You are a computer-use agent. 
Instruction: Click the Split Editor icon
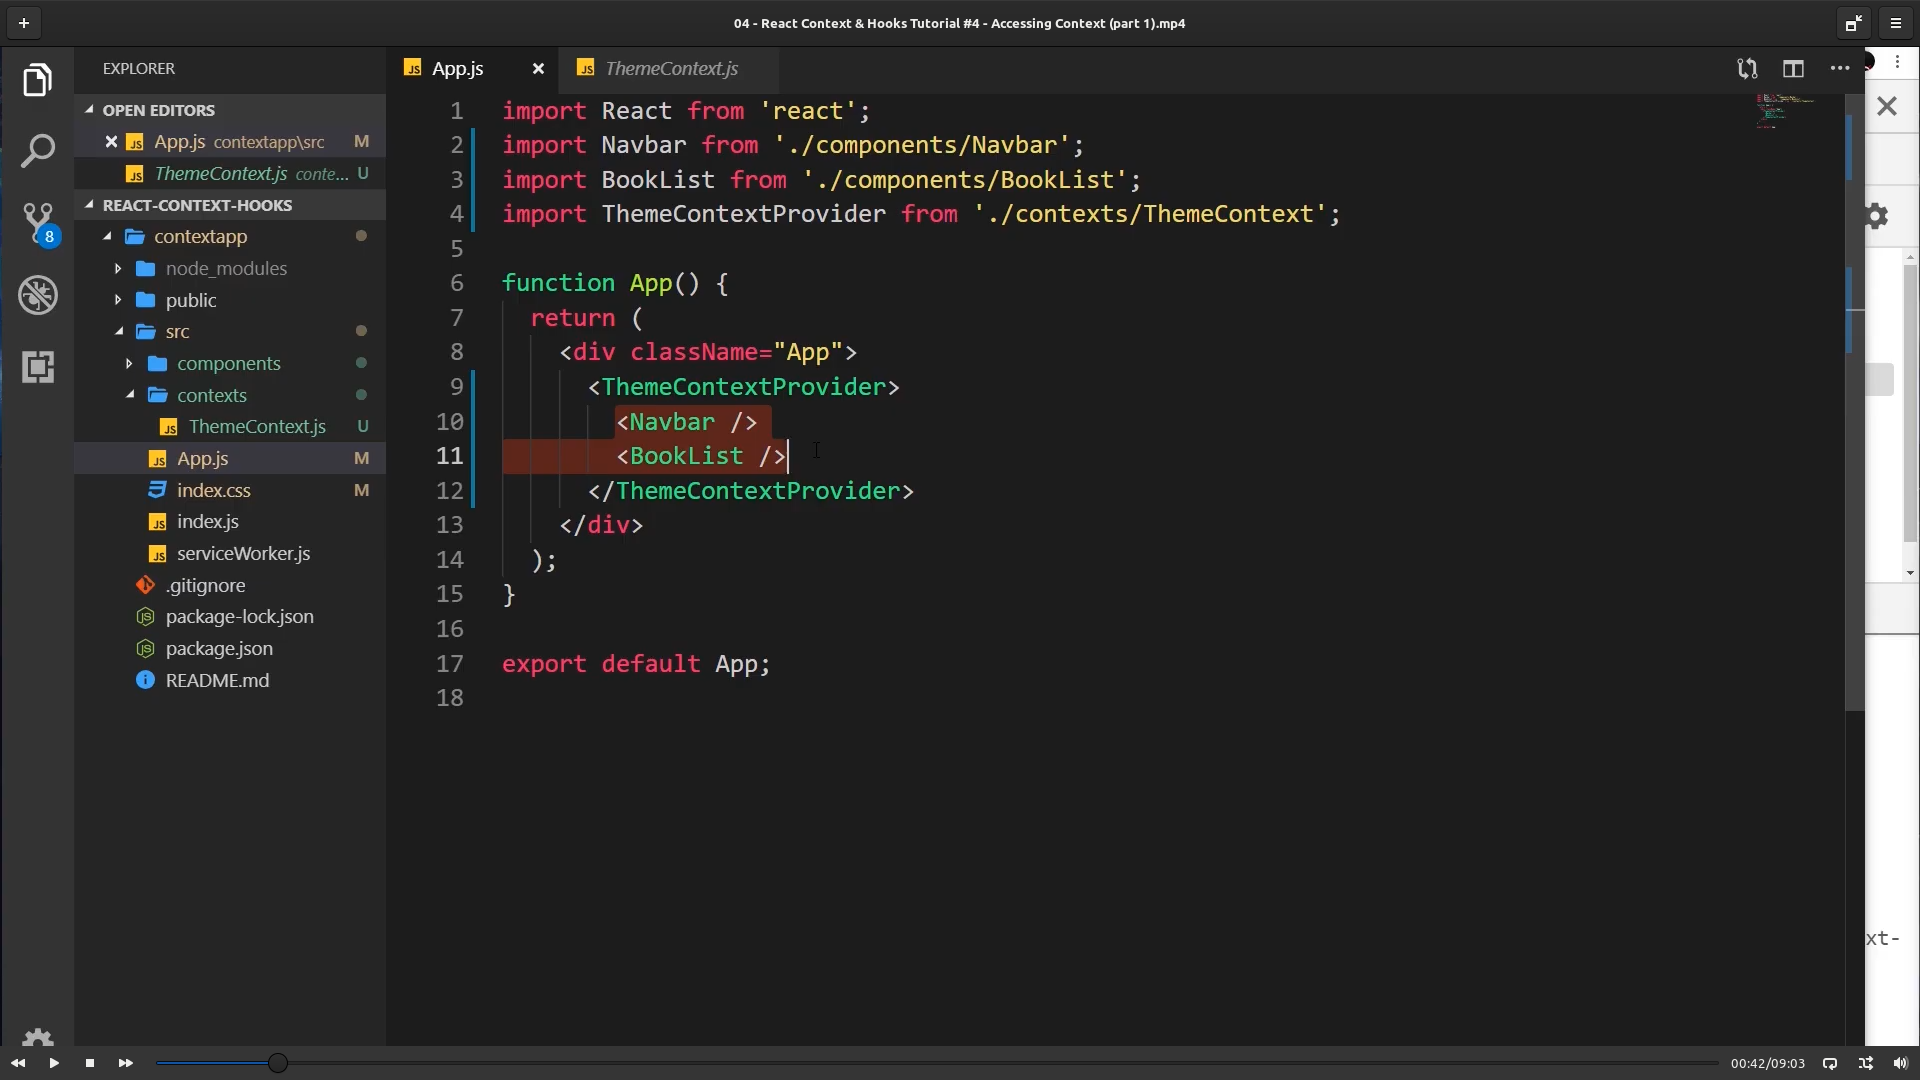pyautogui.click(x=1793, y=68)
